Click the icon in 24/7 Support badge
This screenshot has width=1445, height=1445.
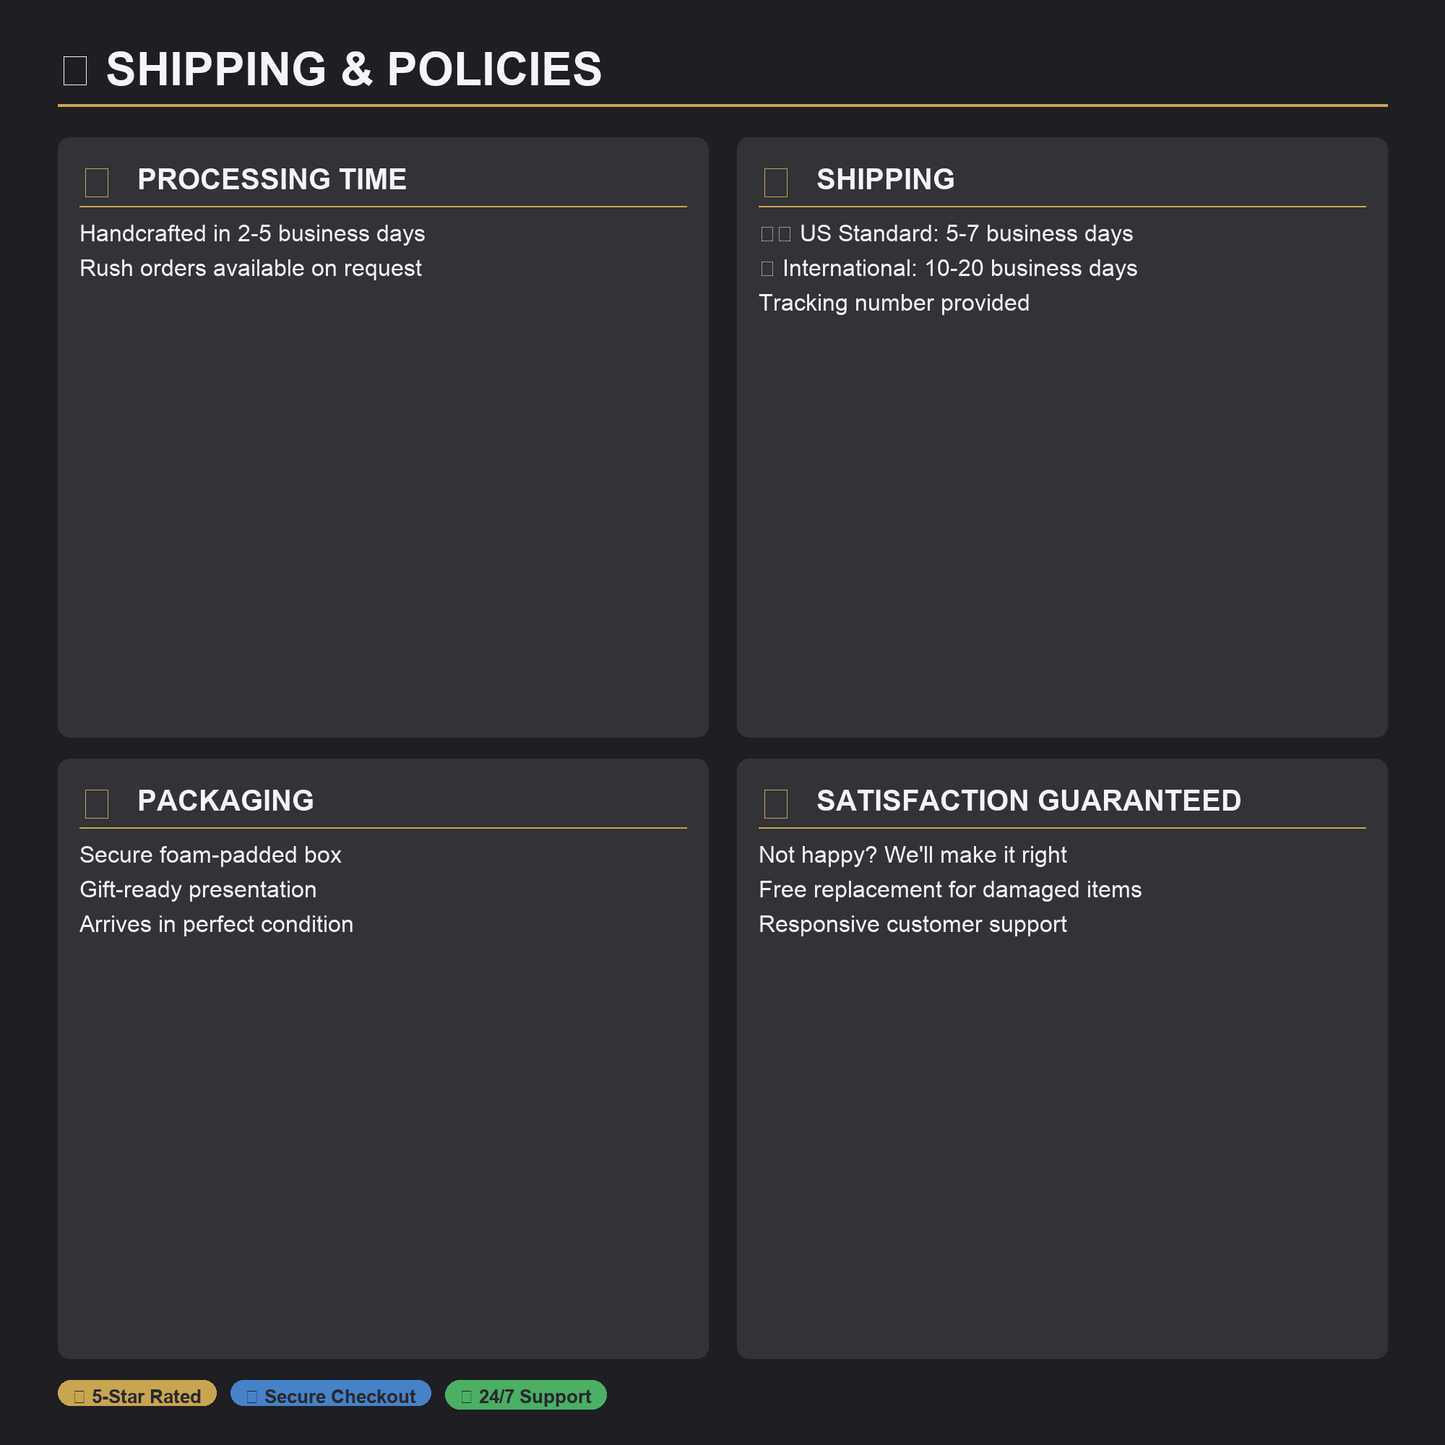[x=466, y=1397]
